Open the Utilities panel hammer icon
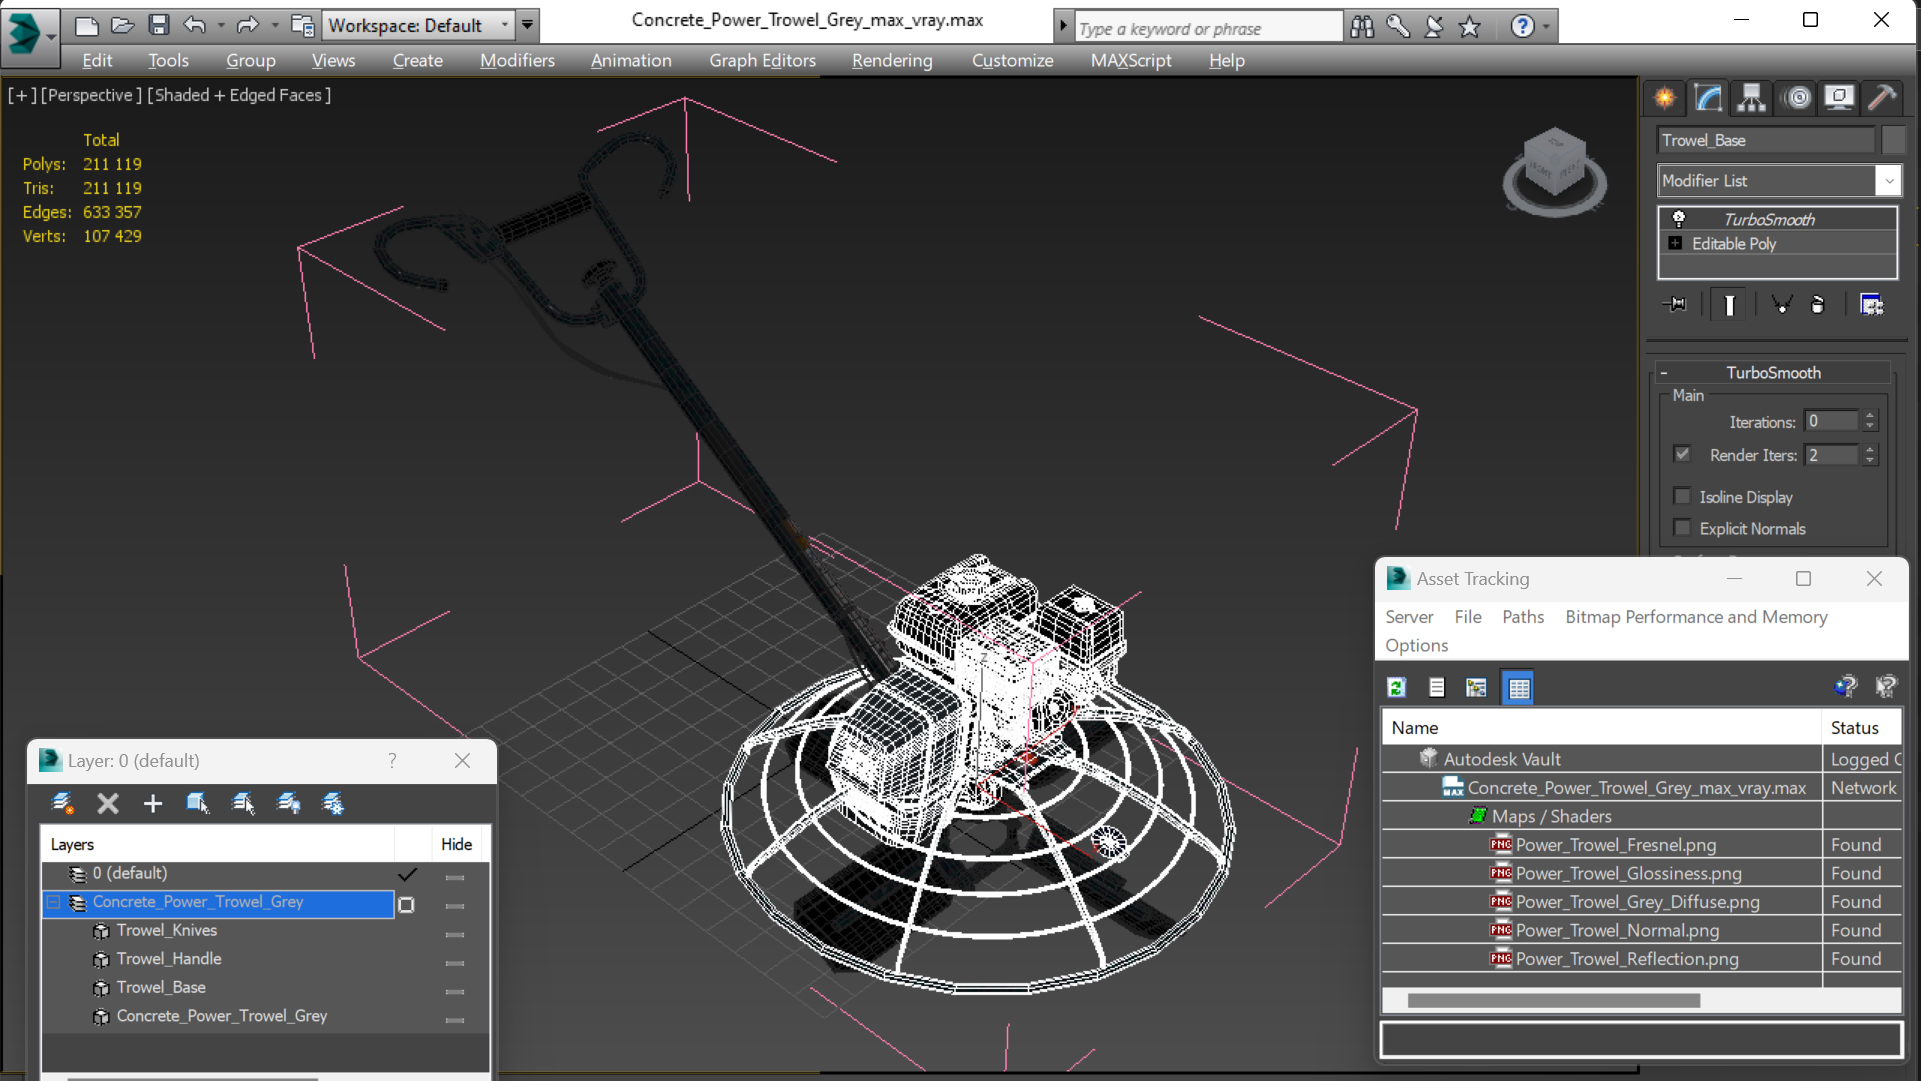The height and width of the screenshot is (1081, 1921). (x=1881, y=97)
